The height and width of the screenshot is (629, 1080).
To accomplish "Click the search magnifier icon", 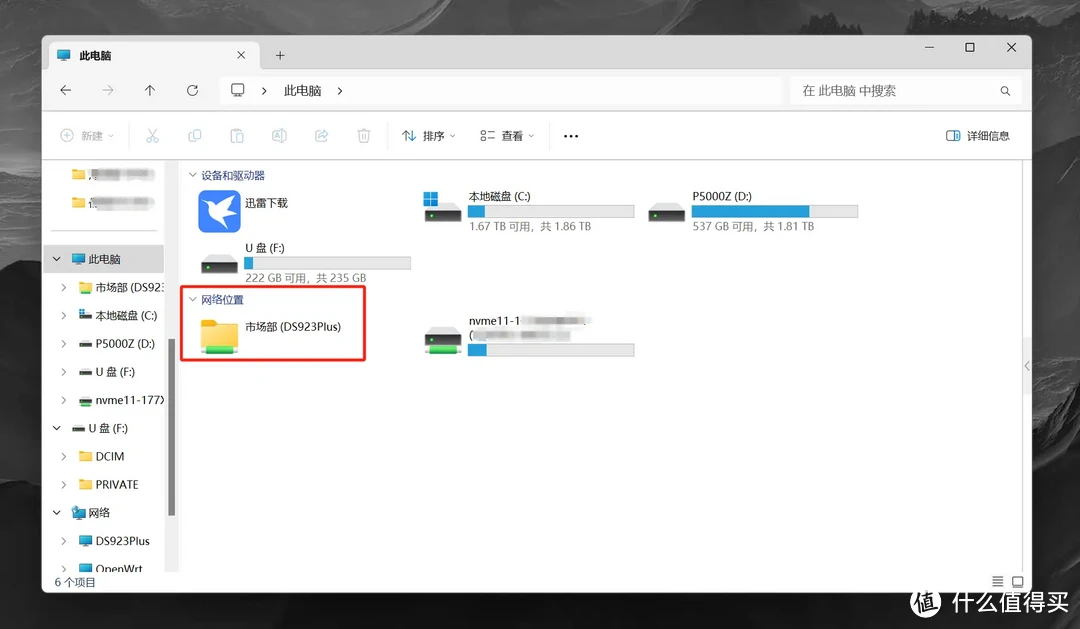I will point(1005,91).
